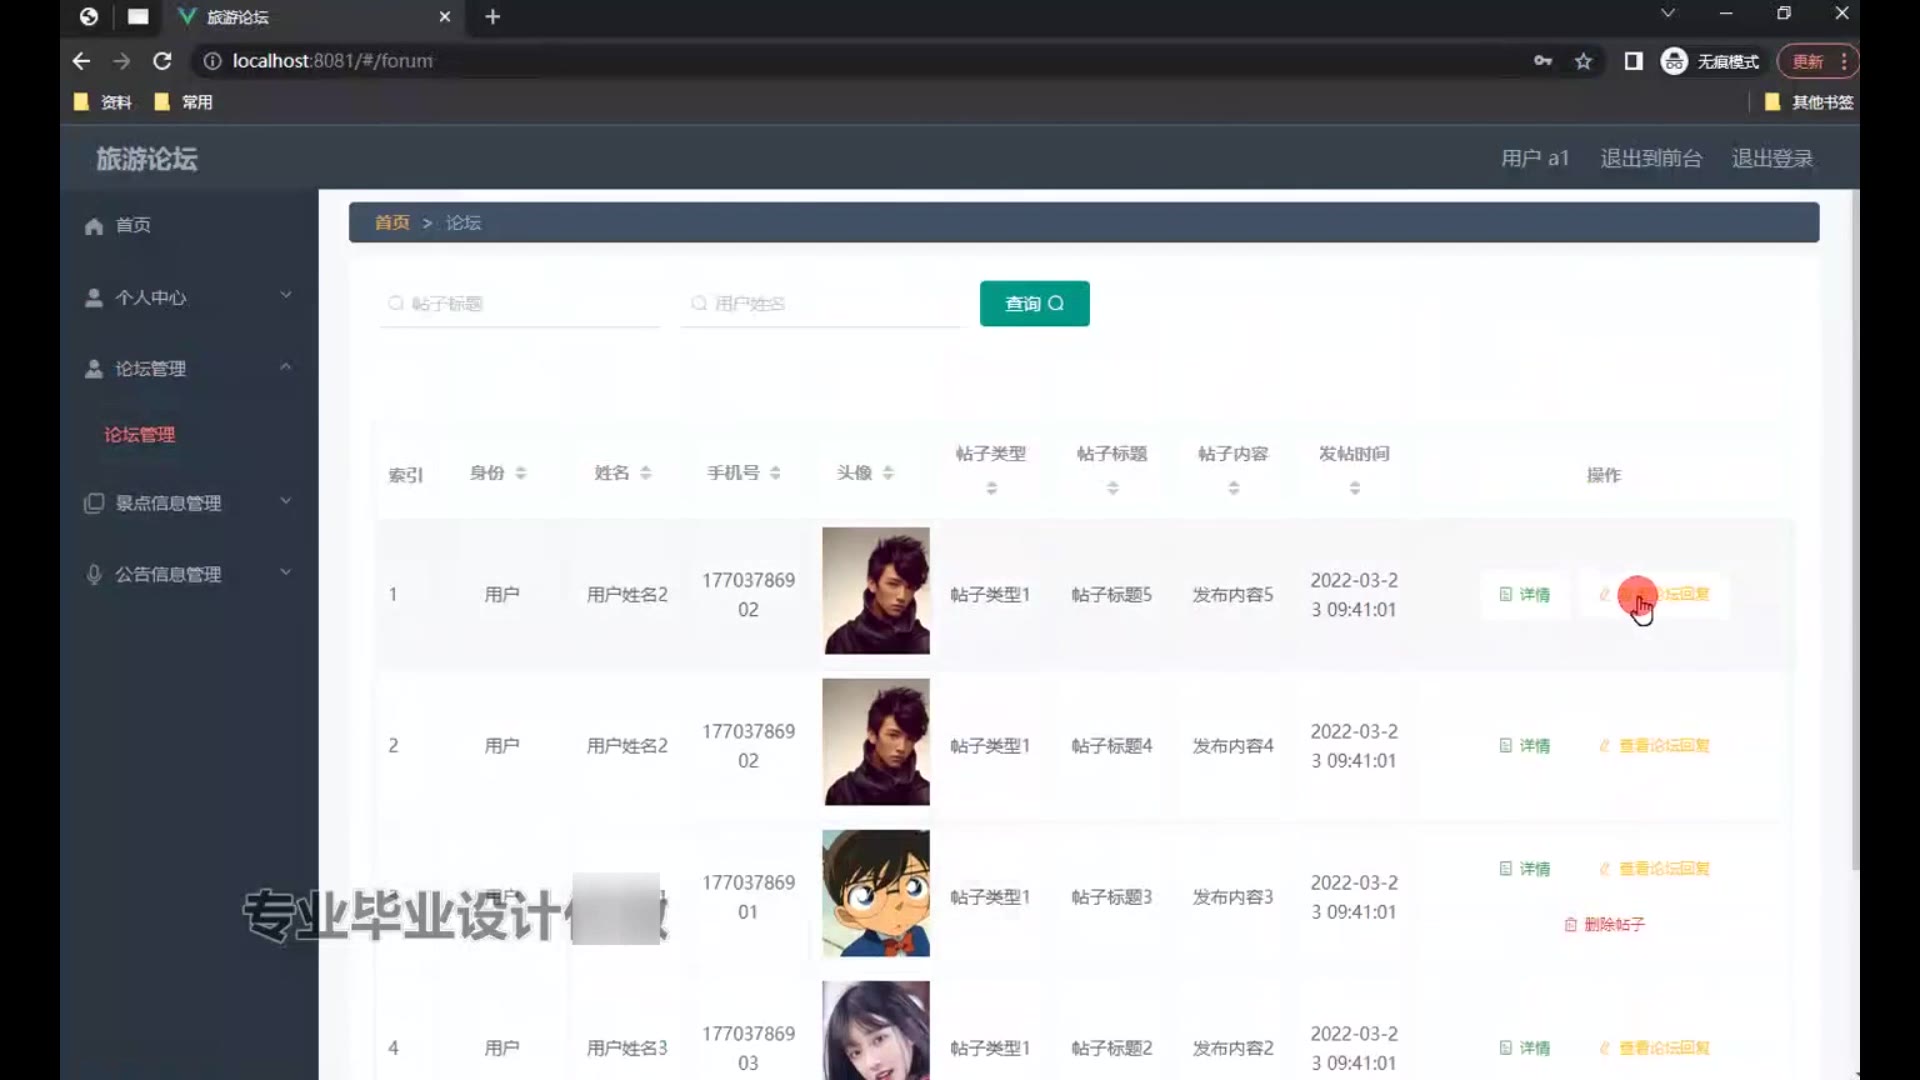Open 详情 for 帖子标题2 row

(x=1525, y=1047)
